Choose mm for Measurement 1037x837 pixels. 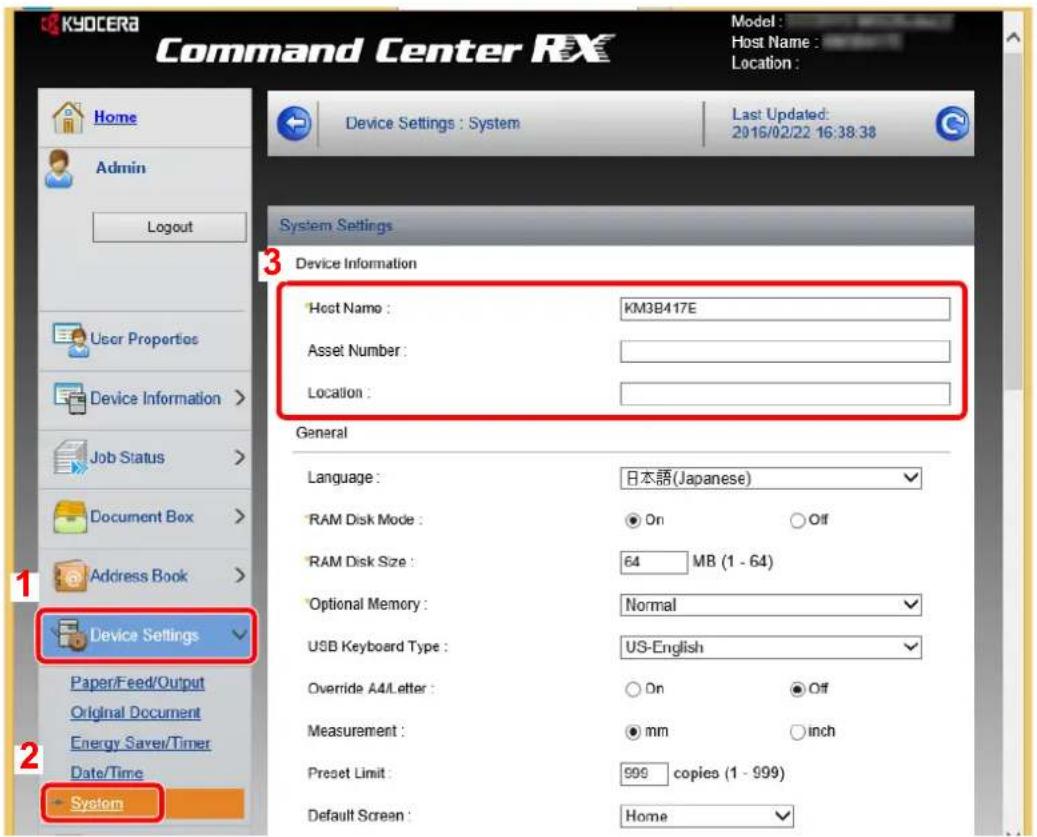[x=633, y=732]
